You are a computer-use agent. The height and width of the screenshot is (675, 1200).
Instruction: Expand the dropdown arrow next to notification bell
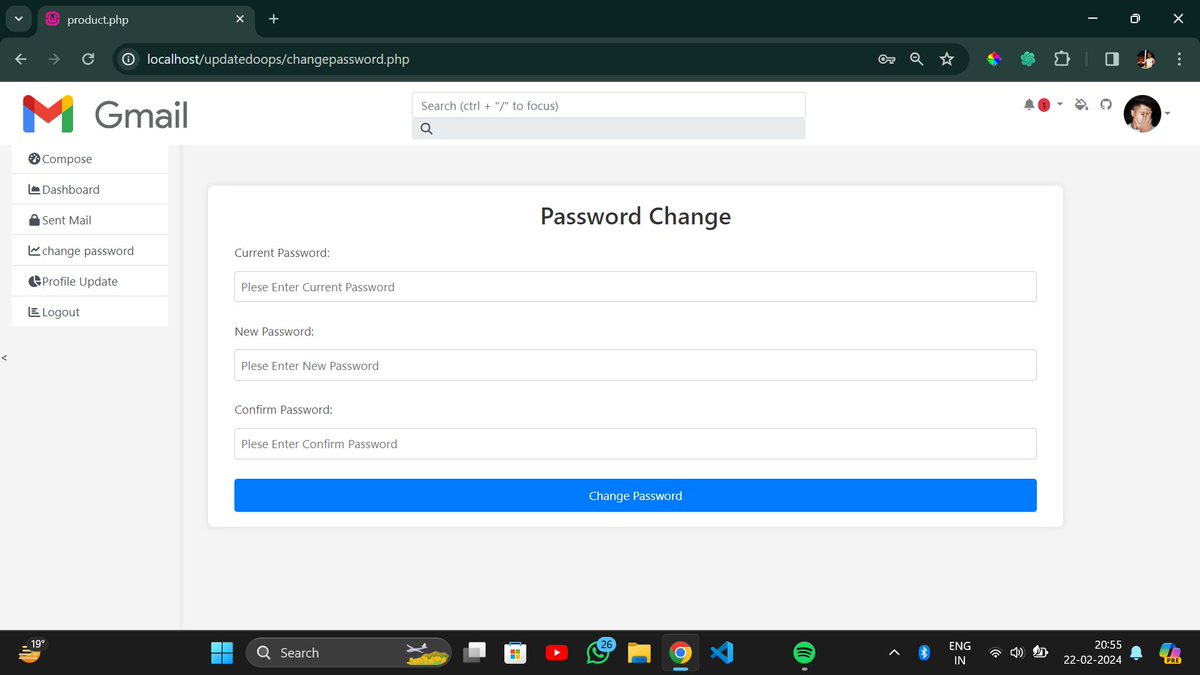(1060, 104)
